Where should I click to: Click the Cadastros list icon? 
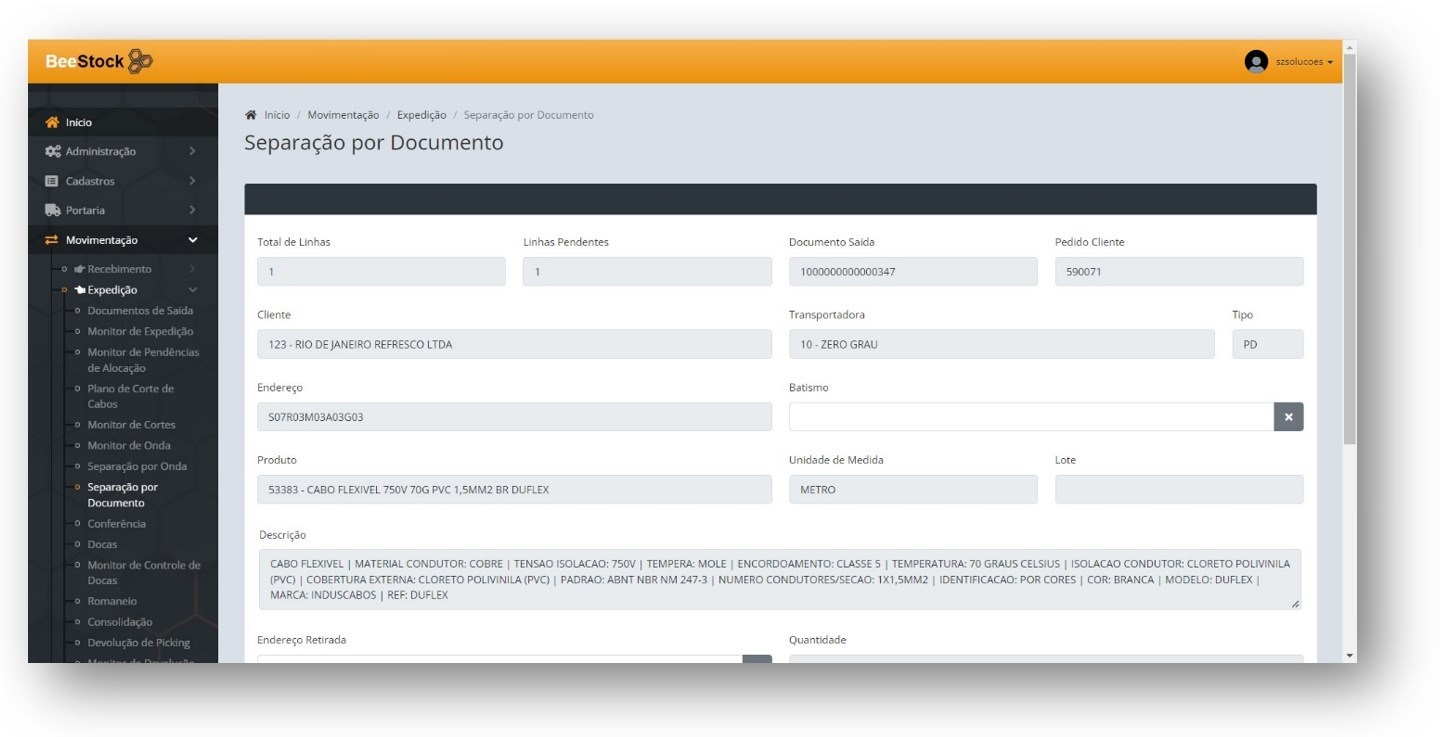[52, 181]
